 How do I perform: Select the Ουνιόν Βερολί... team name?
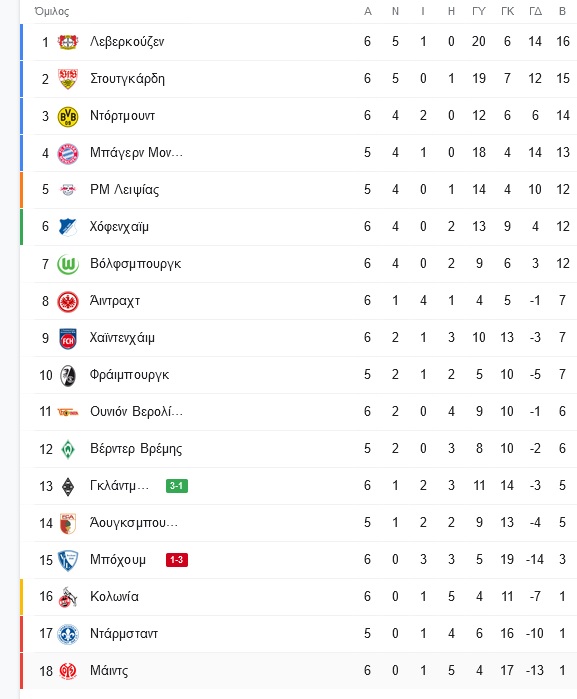136,411
